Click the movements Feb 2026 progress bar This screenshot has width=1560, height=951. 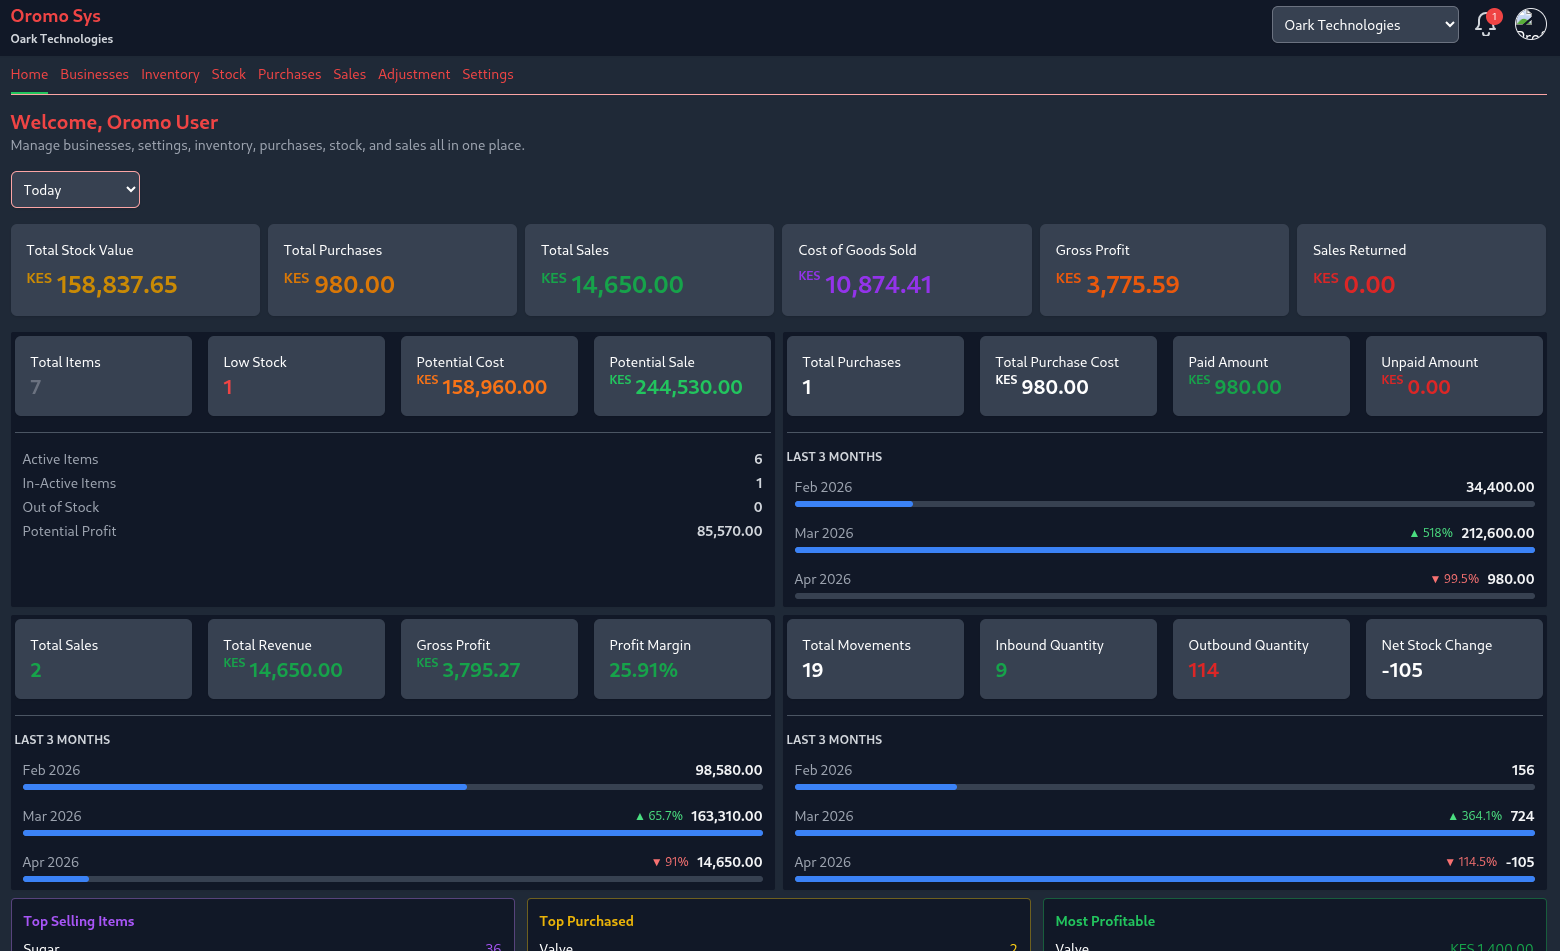tap(1164, 787)
